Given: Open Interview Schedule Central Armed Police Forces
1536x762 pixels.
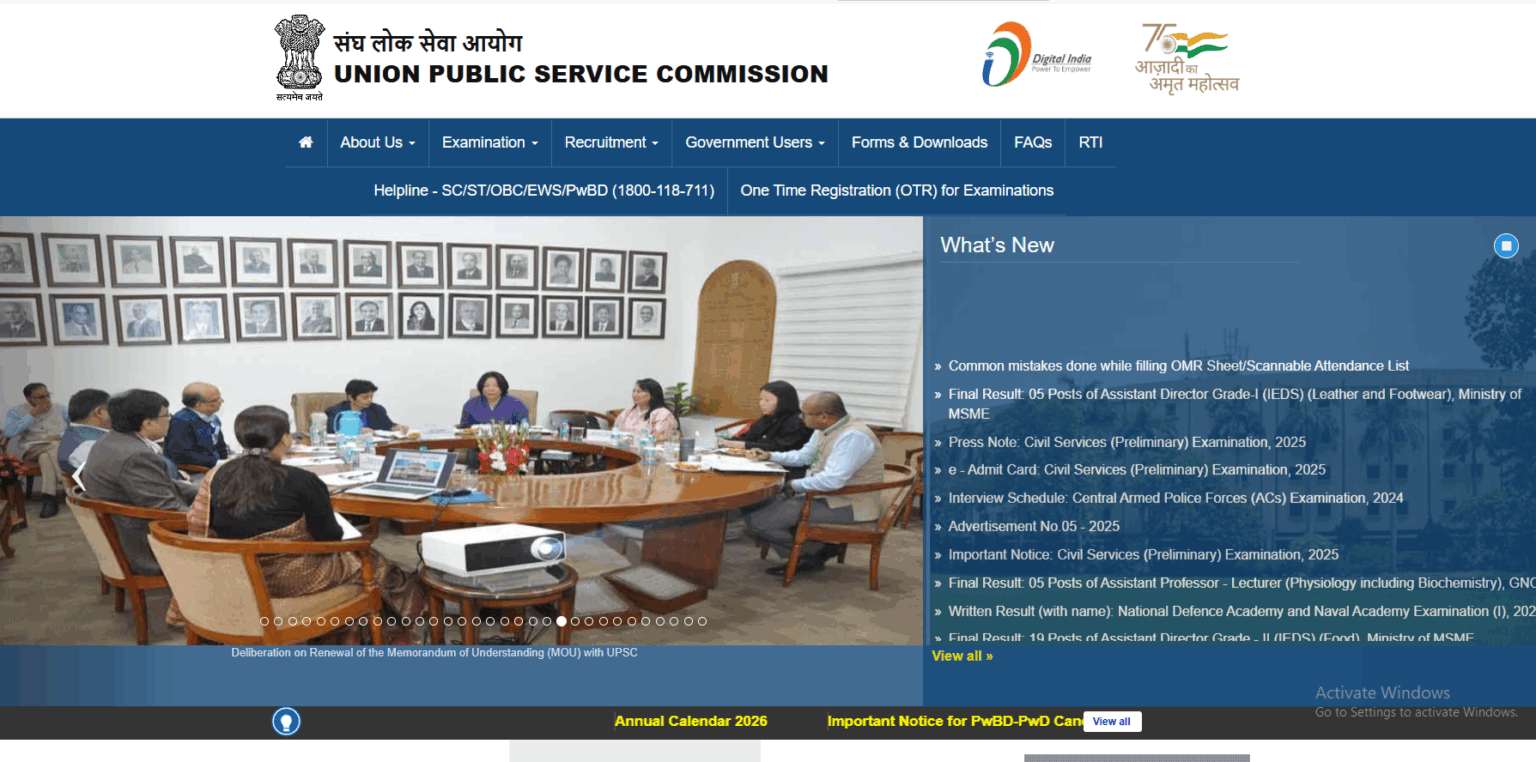Looking at the screenshot, I should (1176, 498).
